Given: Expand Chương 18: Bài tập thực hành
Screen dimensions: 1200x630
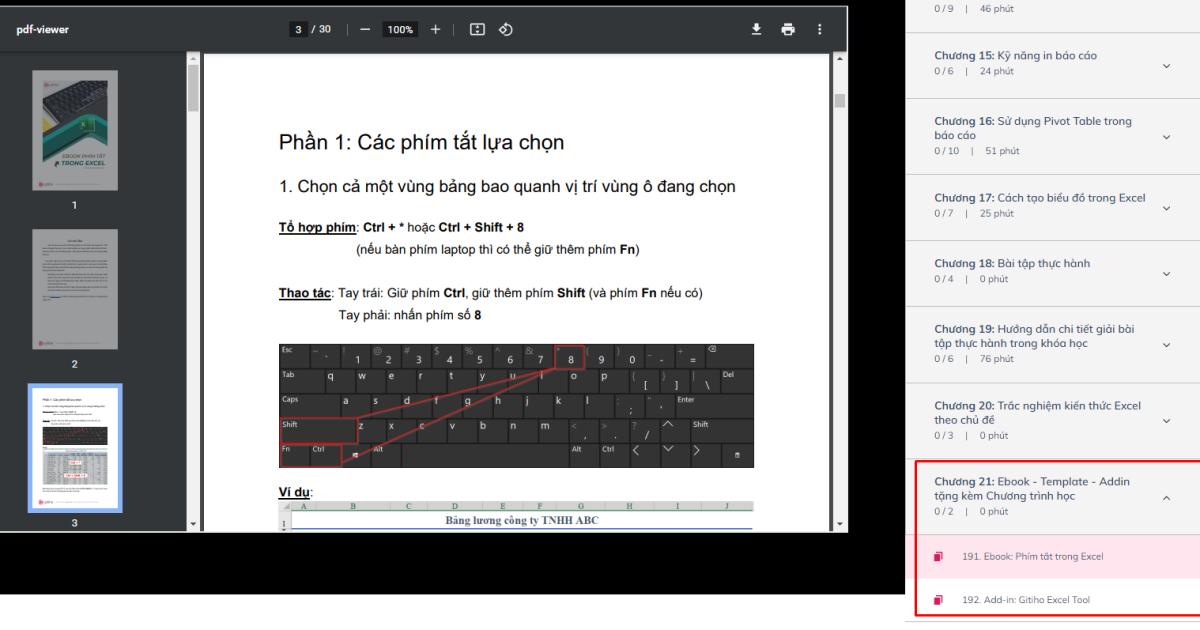Looking at the screenshot, I should 1164,272.
